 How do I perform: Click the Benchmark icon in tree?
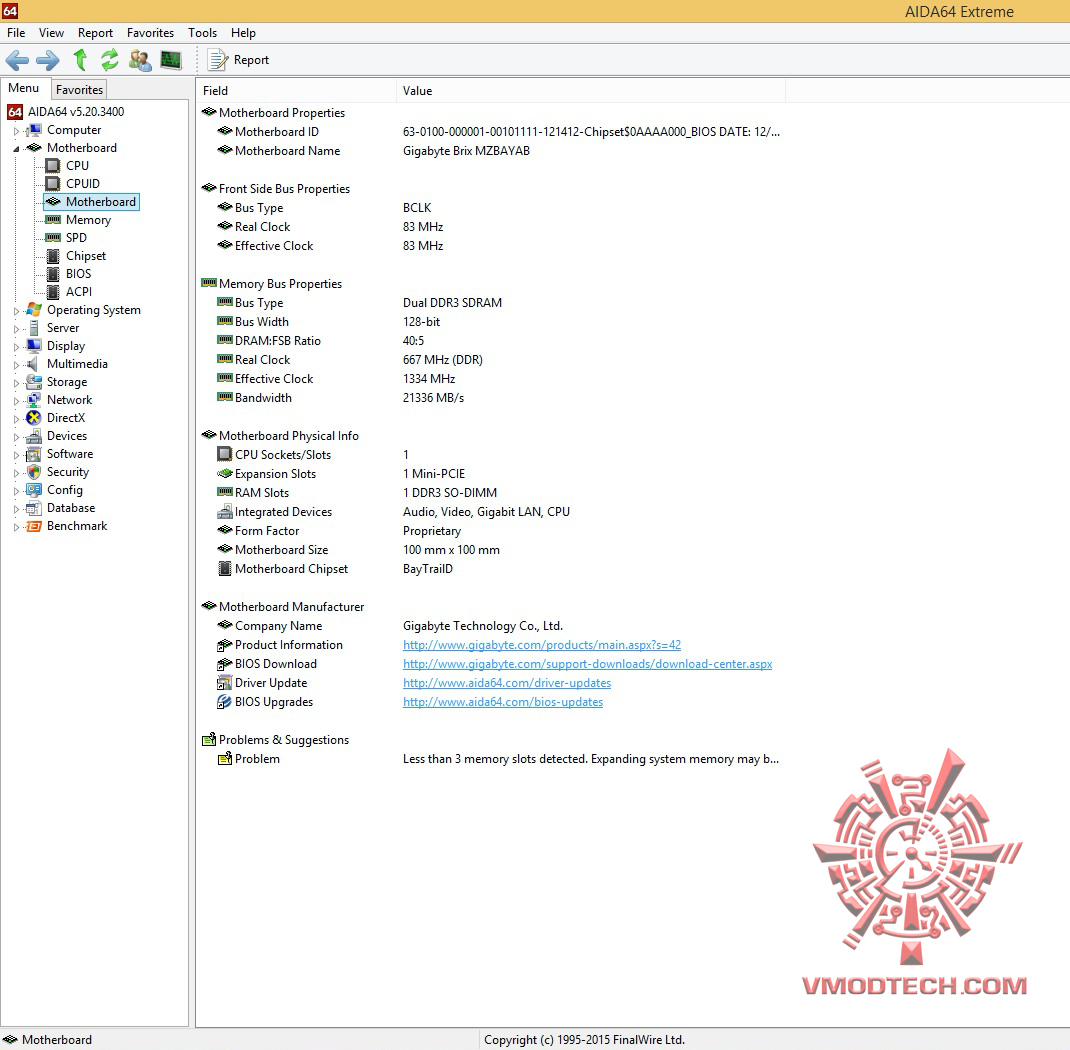[x=33, y=526]
